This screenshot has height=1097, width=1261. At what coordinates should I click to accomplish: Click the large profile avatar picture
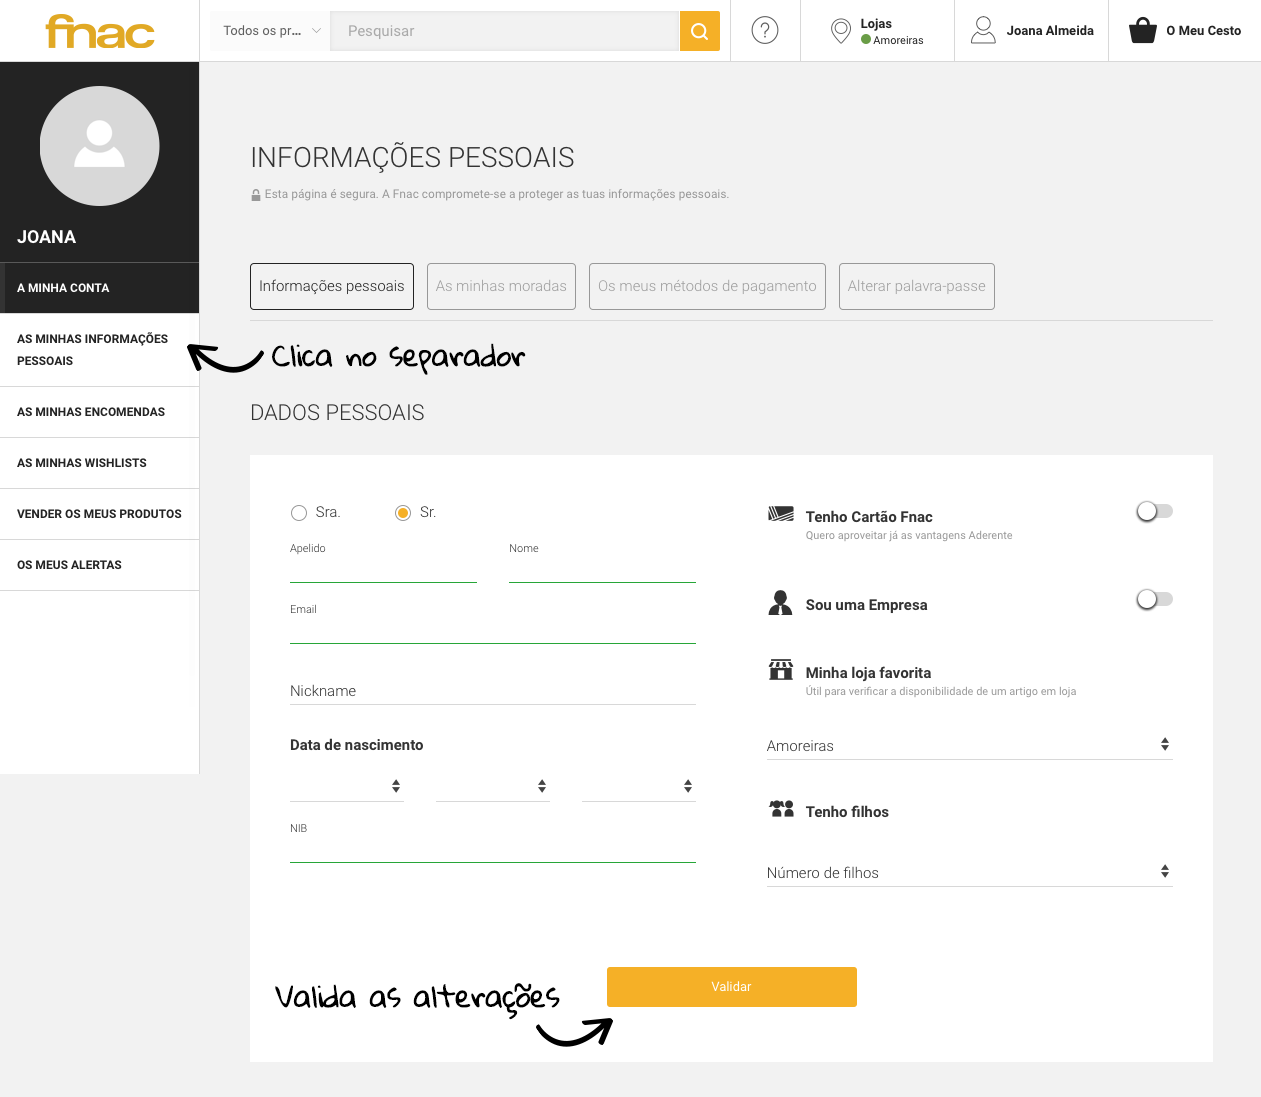[x=100, y=146]
